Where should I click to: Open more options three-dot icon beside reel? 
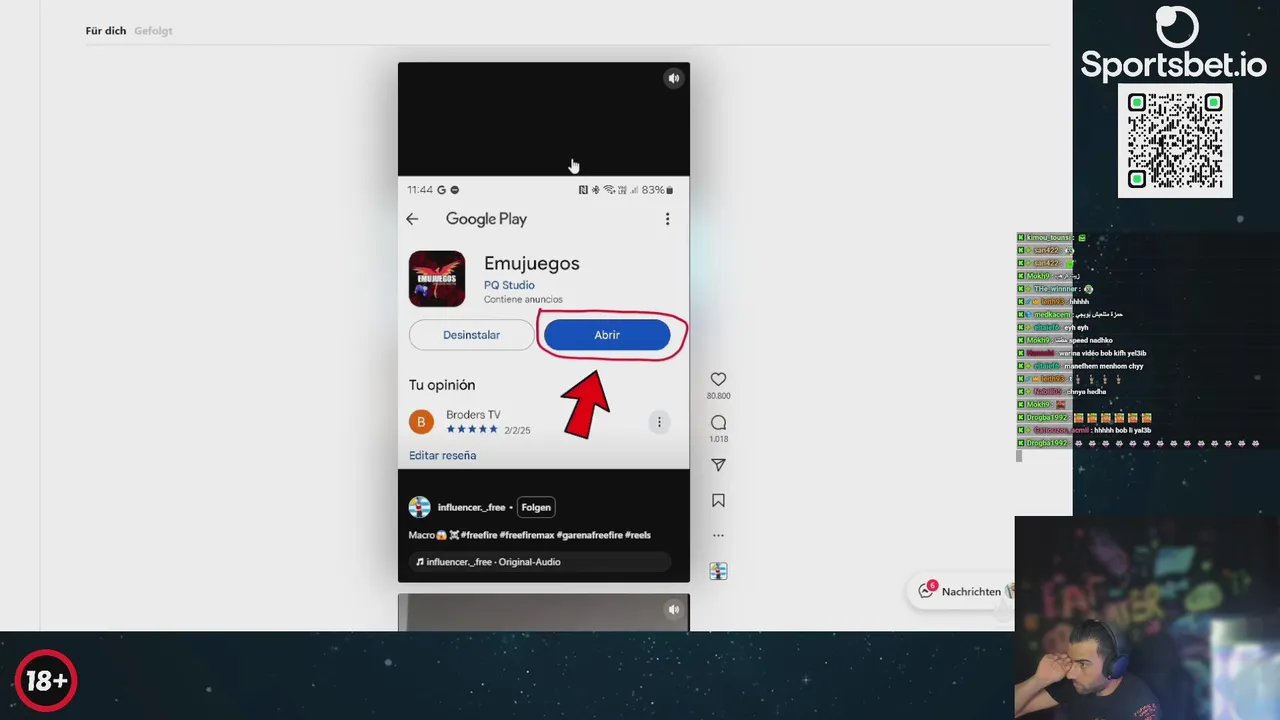tap(718, 536)
